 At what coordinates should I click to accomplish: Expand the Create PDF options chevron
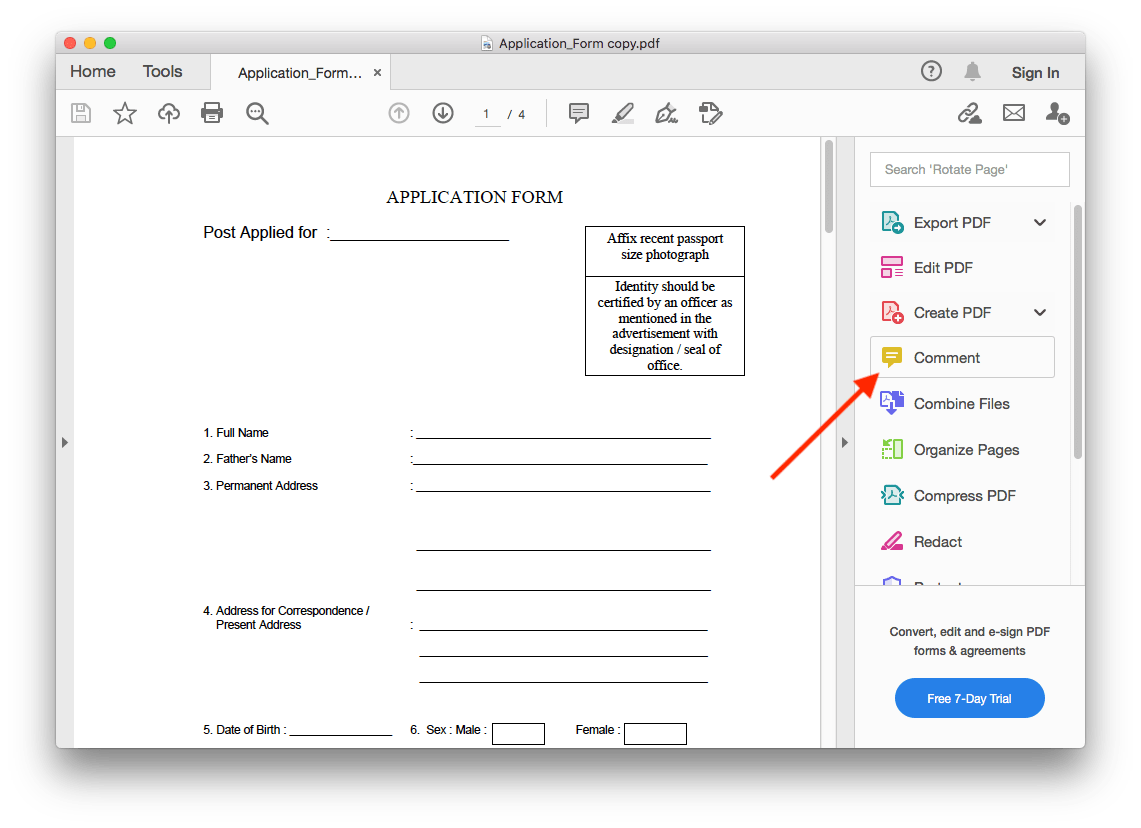[x=1039, y=311]
